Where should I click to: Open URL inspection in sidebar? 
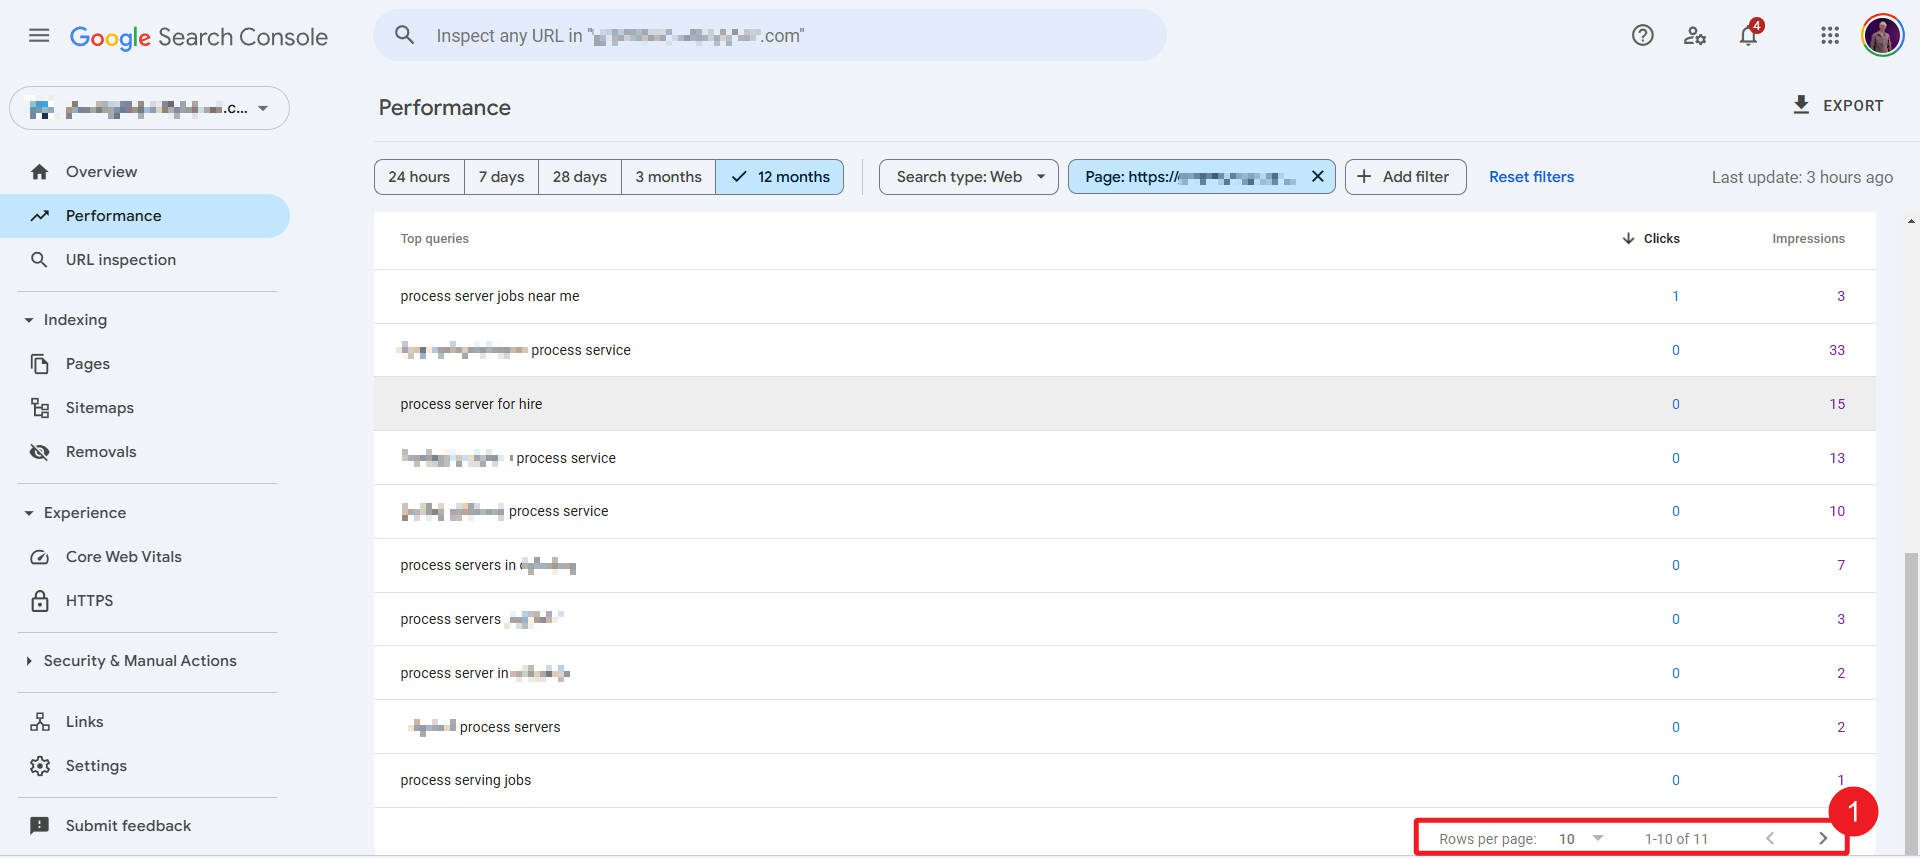click(145, 260)
